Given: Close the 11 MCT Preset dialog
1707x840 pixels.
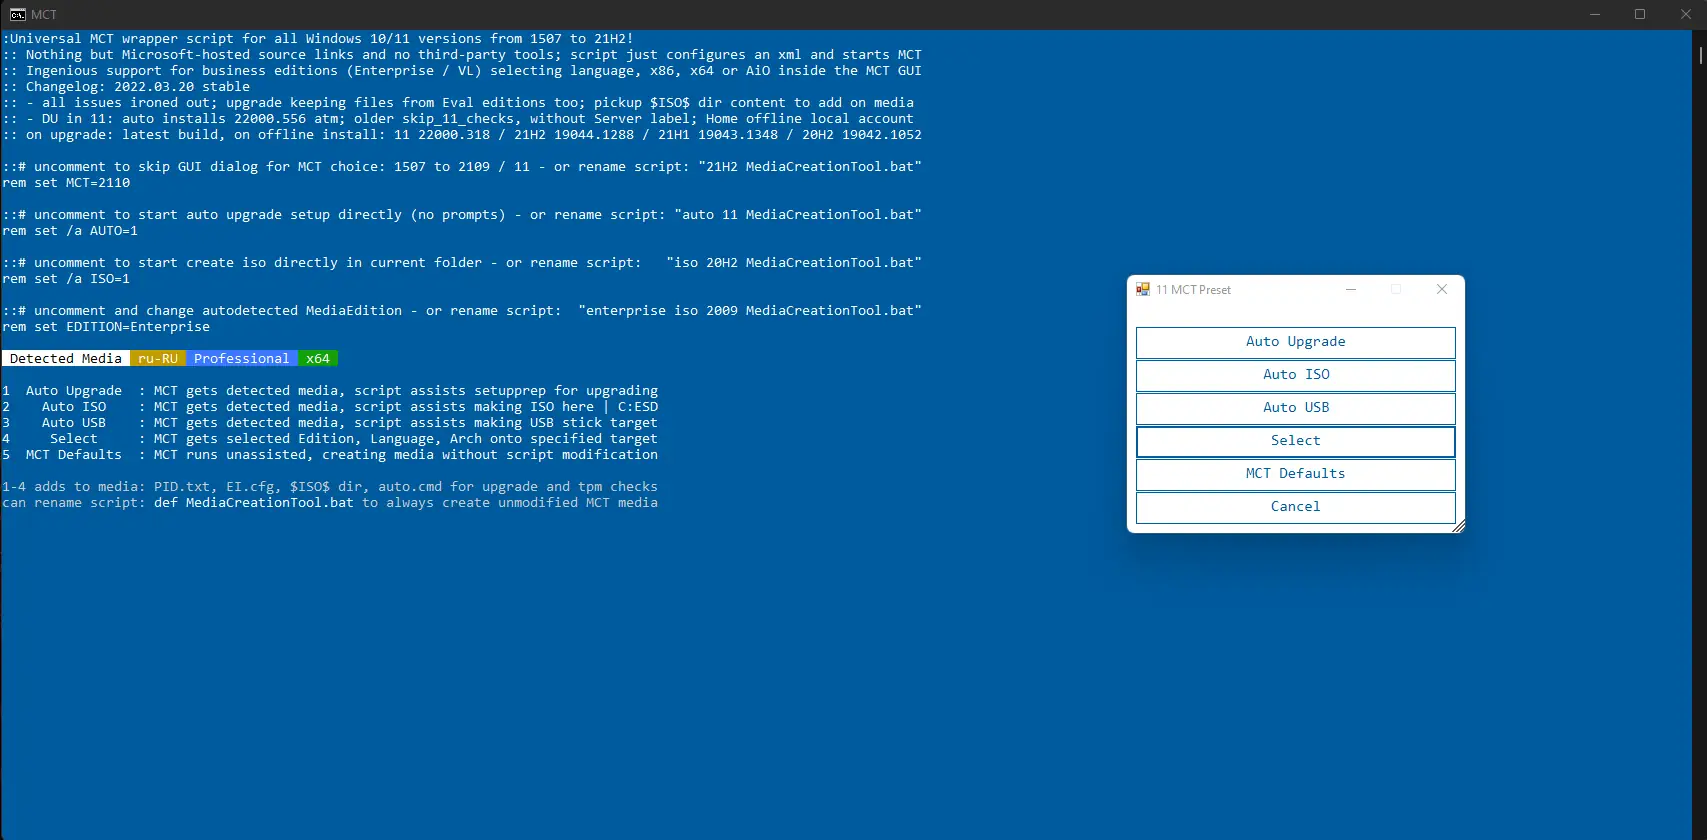Looking at the screenshot, I should [x=1442, y=289].
